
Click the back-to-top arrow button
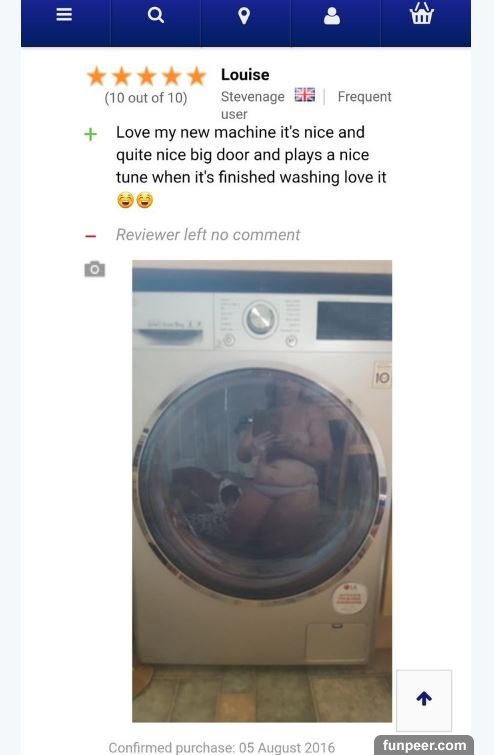click(424, 700)
